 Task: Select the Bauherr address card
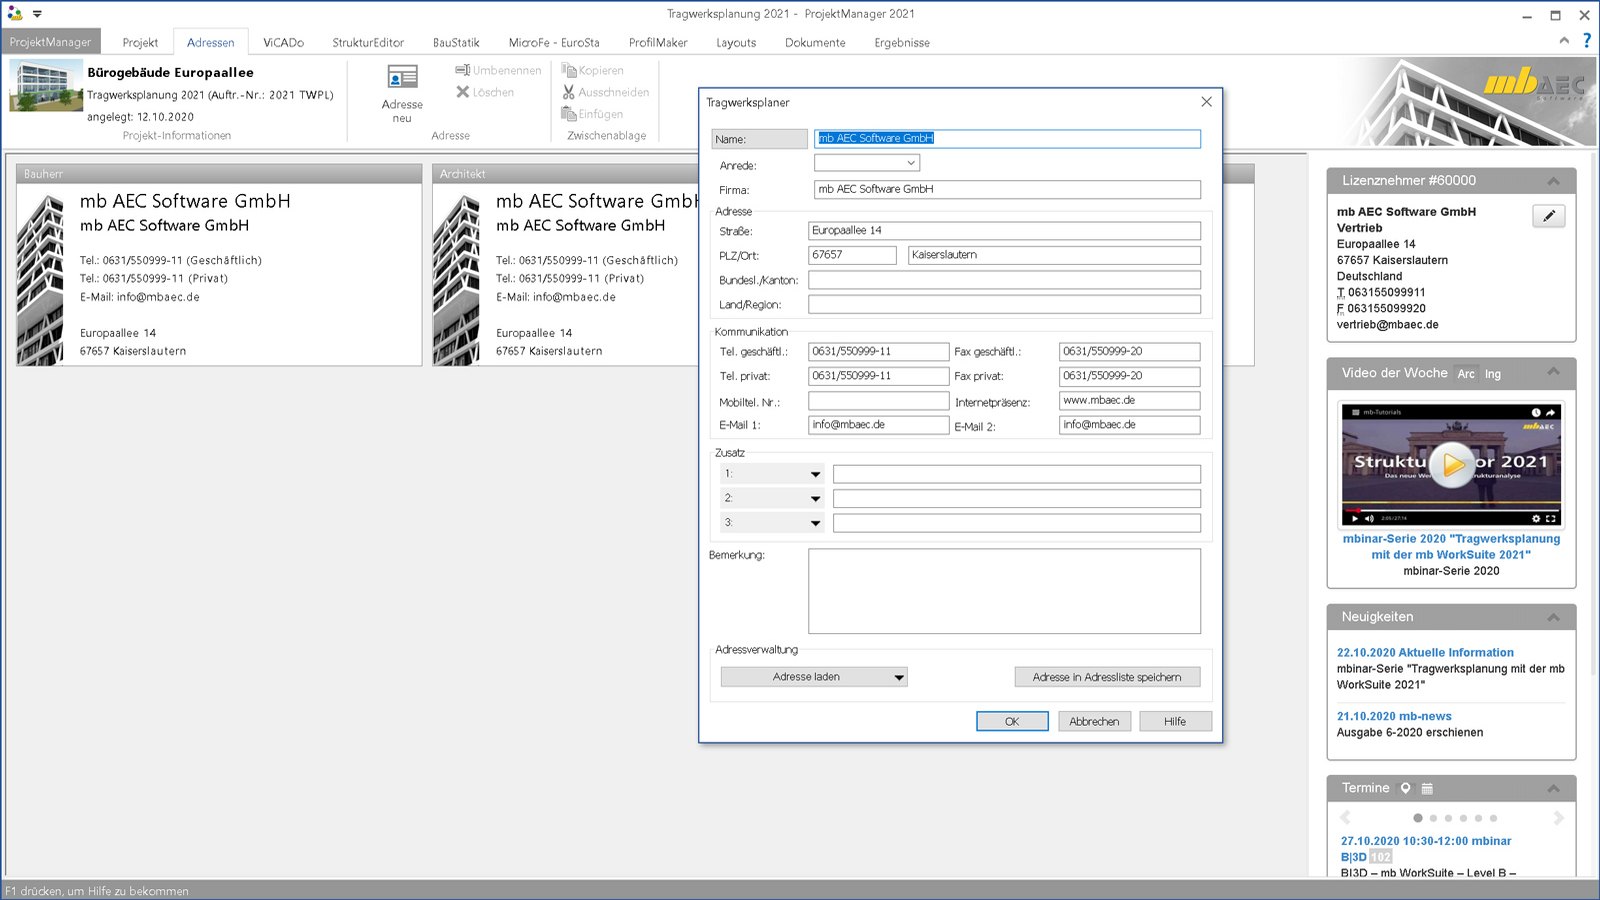point(219,265)
